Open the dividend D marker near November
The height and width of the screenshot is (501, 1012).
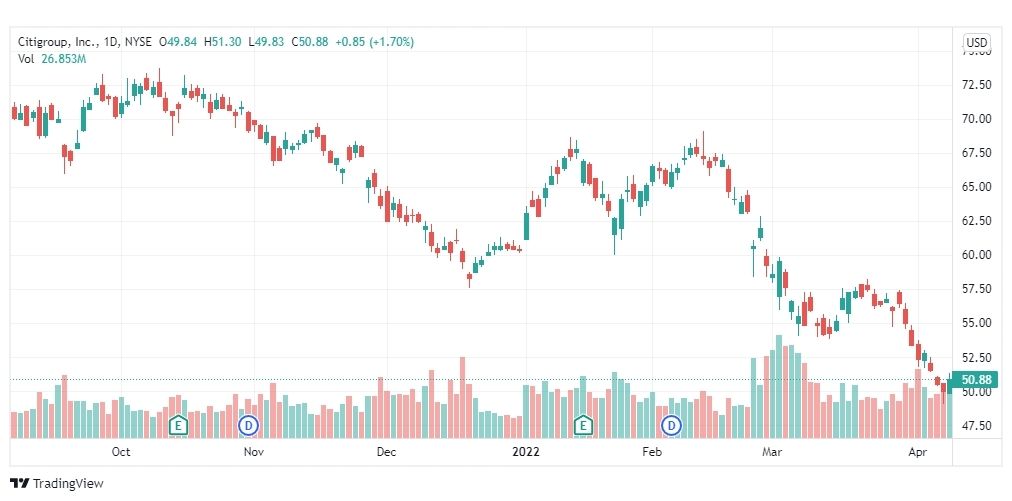point(248,425)
